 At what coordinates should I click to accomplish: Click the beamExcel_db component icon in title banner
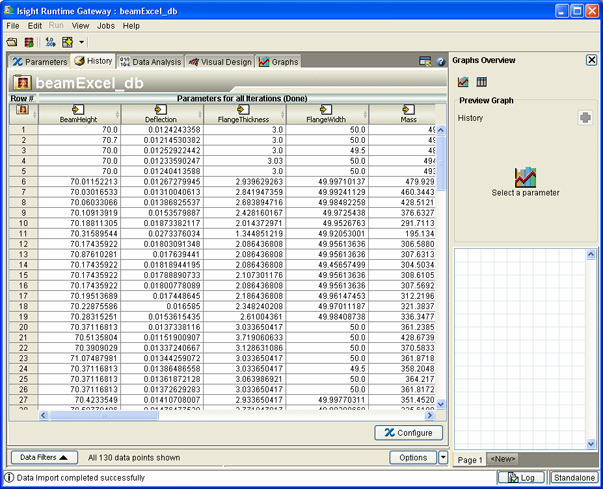(22, 82)
